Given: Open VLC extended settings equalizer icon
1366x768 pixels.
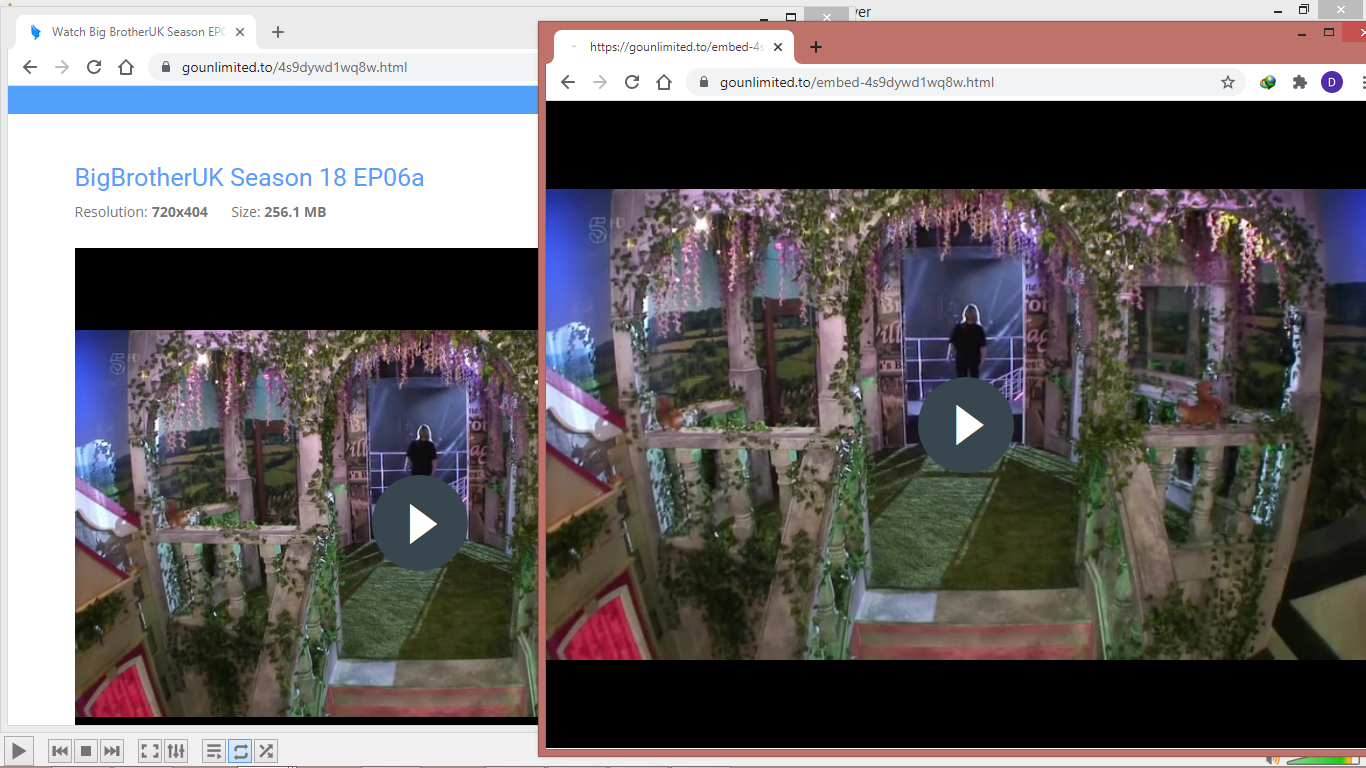Looking at the screenshot, I should [x=176, y=751].
